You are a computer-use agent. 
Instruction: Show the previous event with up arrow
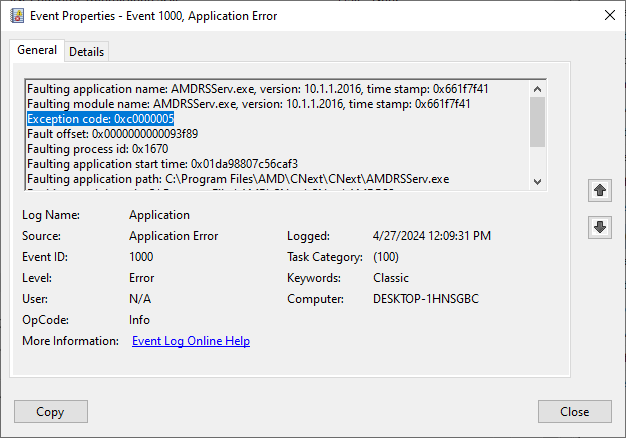tap(600, 190)
